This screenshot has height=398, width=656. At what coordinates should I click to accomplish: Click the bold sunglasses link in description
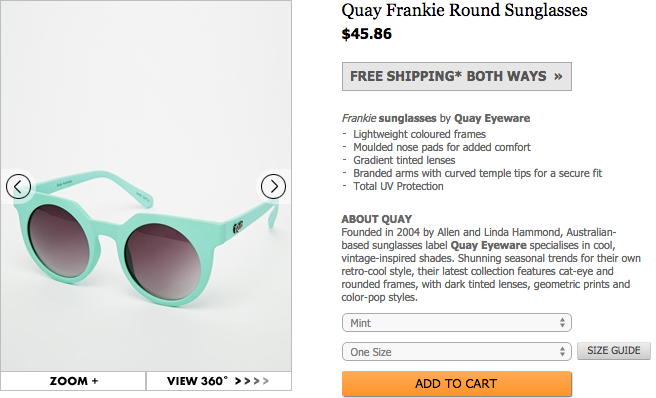click(x=407, y=118)
